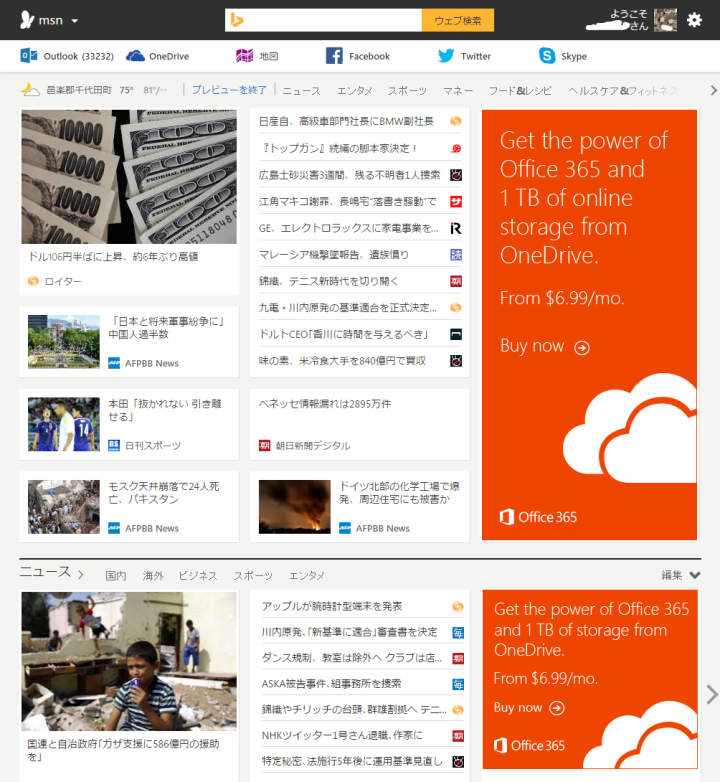Screen dimensions: 720x782
Task: Open the park thumbnail for 日本と将来軍事紛争に
Action: coord(64,342)
